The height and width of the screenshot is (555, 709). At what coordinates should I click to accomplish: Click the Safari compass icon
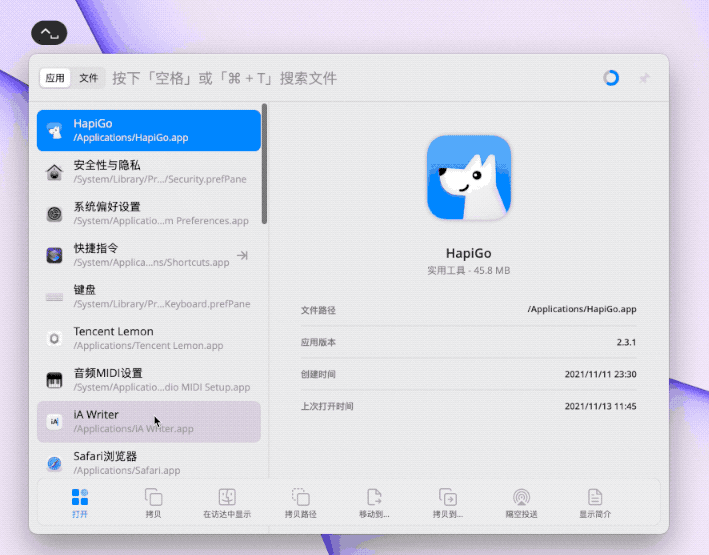pyautogui.click(x=54, y=463)
